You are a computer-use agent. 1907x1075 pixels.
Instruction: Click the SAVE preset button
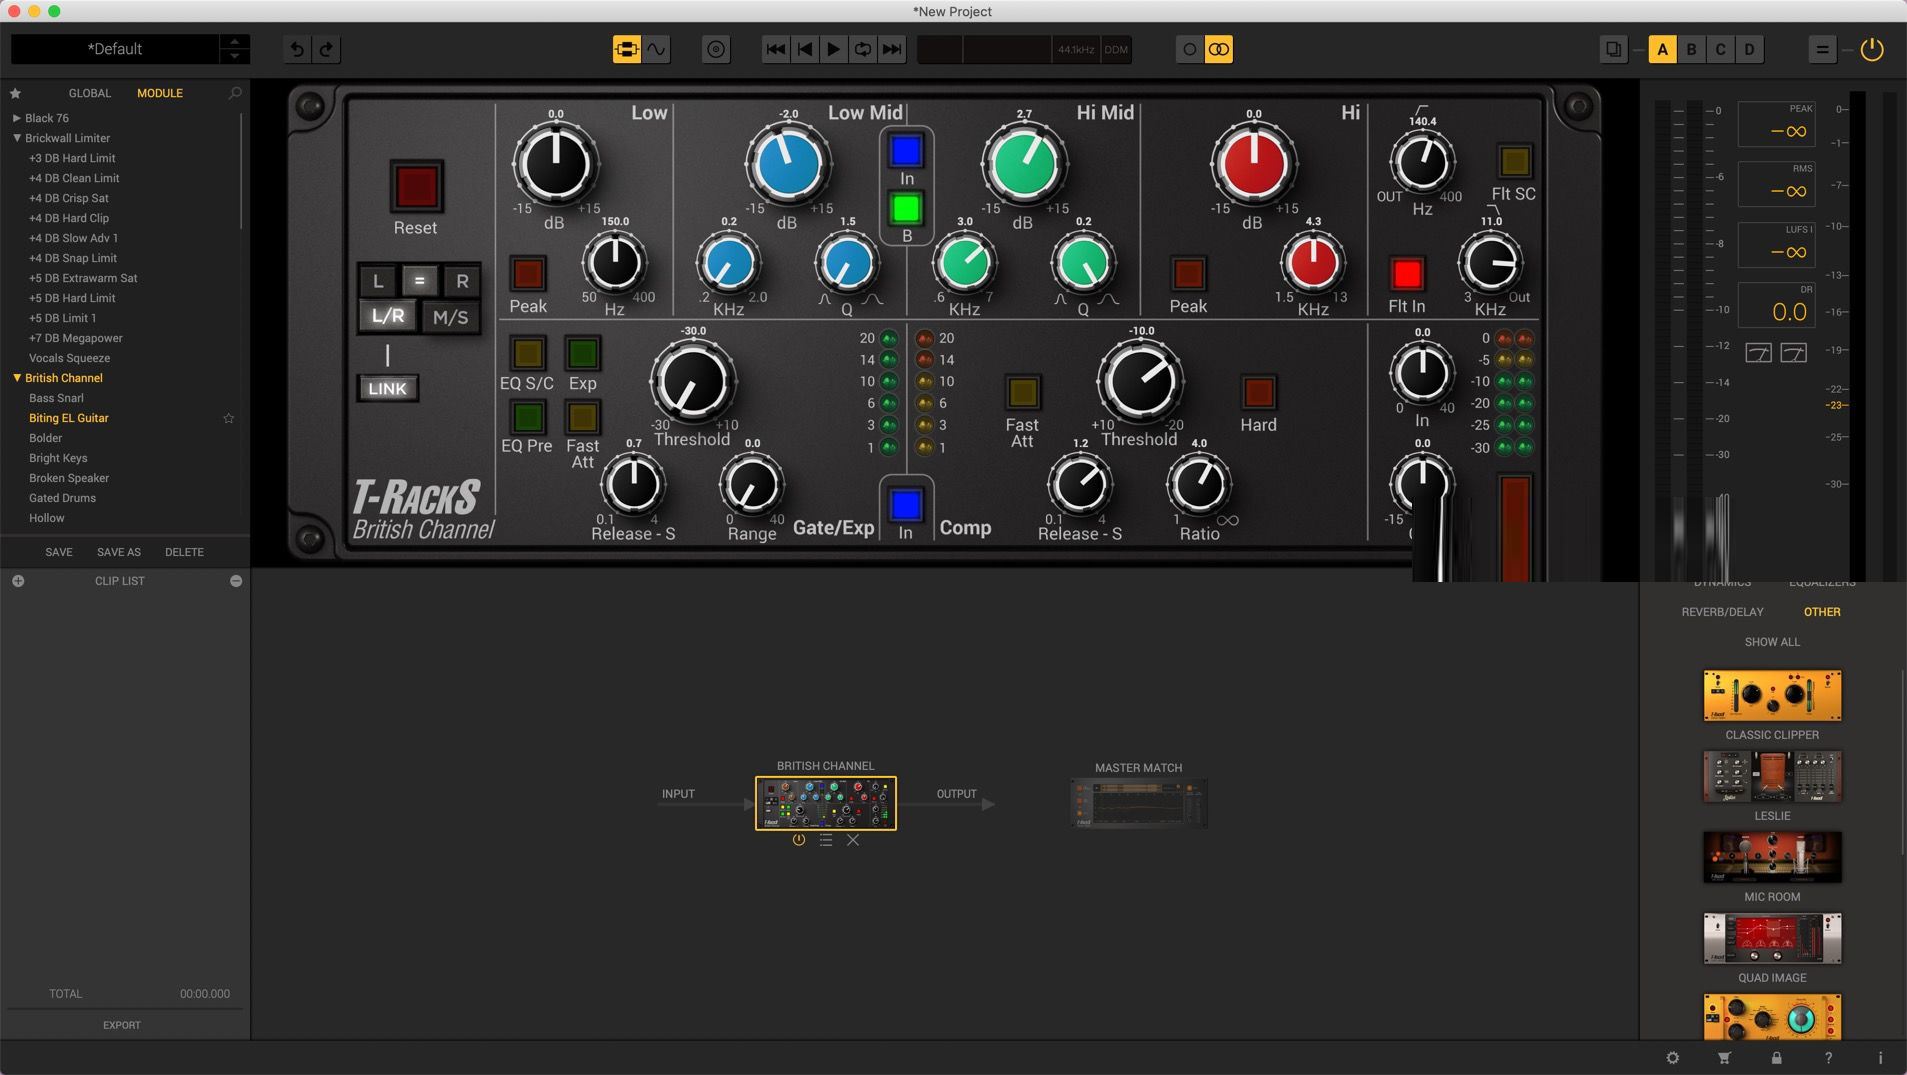[59, 552]
